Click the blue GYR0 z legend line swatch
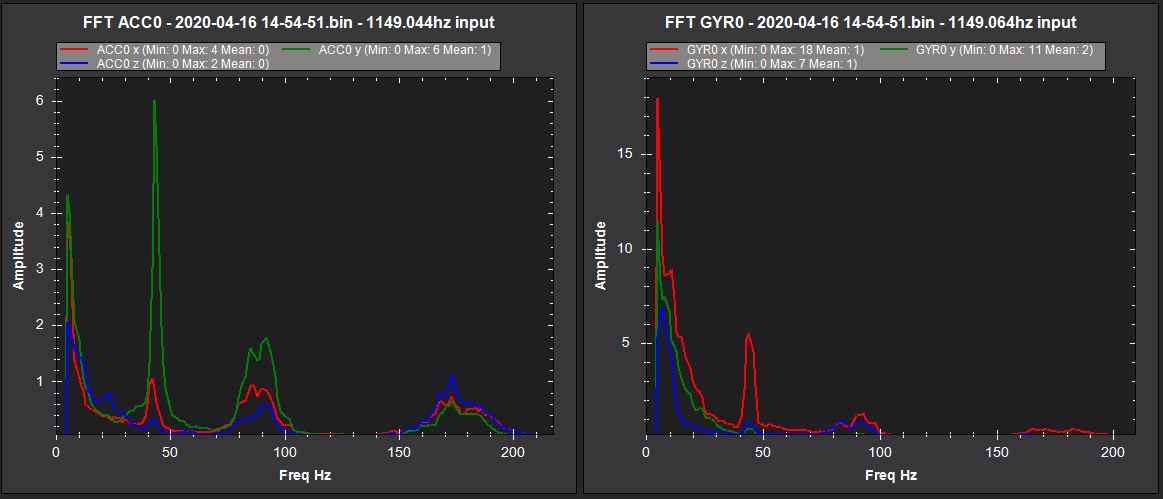Image resolution: width=1163 pixels, height=499 pixels. tap(666, 64)
